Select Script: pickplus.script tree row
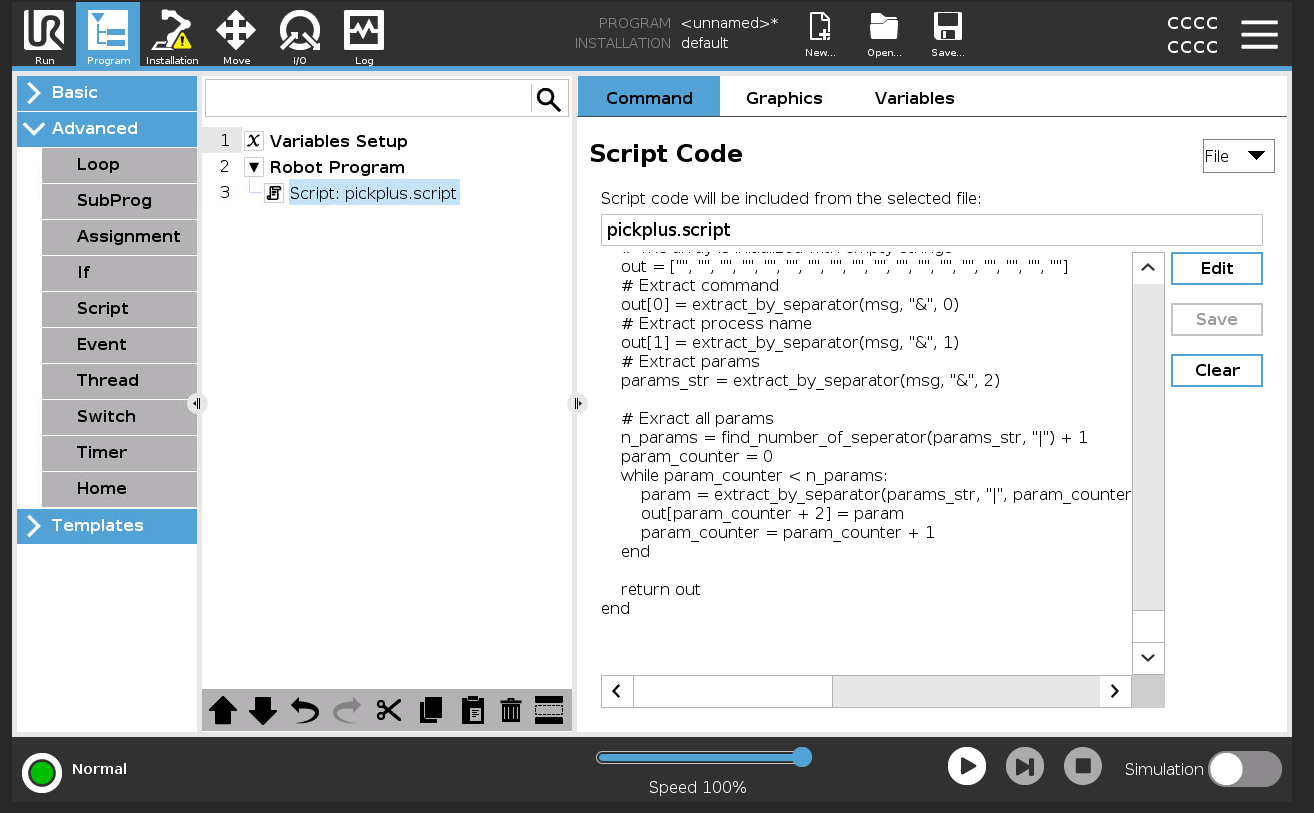 coord(386,193)
